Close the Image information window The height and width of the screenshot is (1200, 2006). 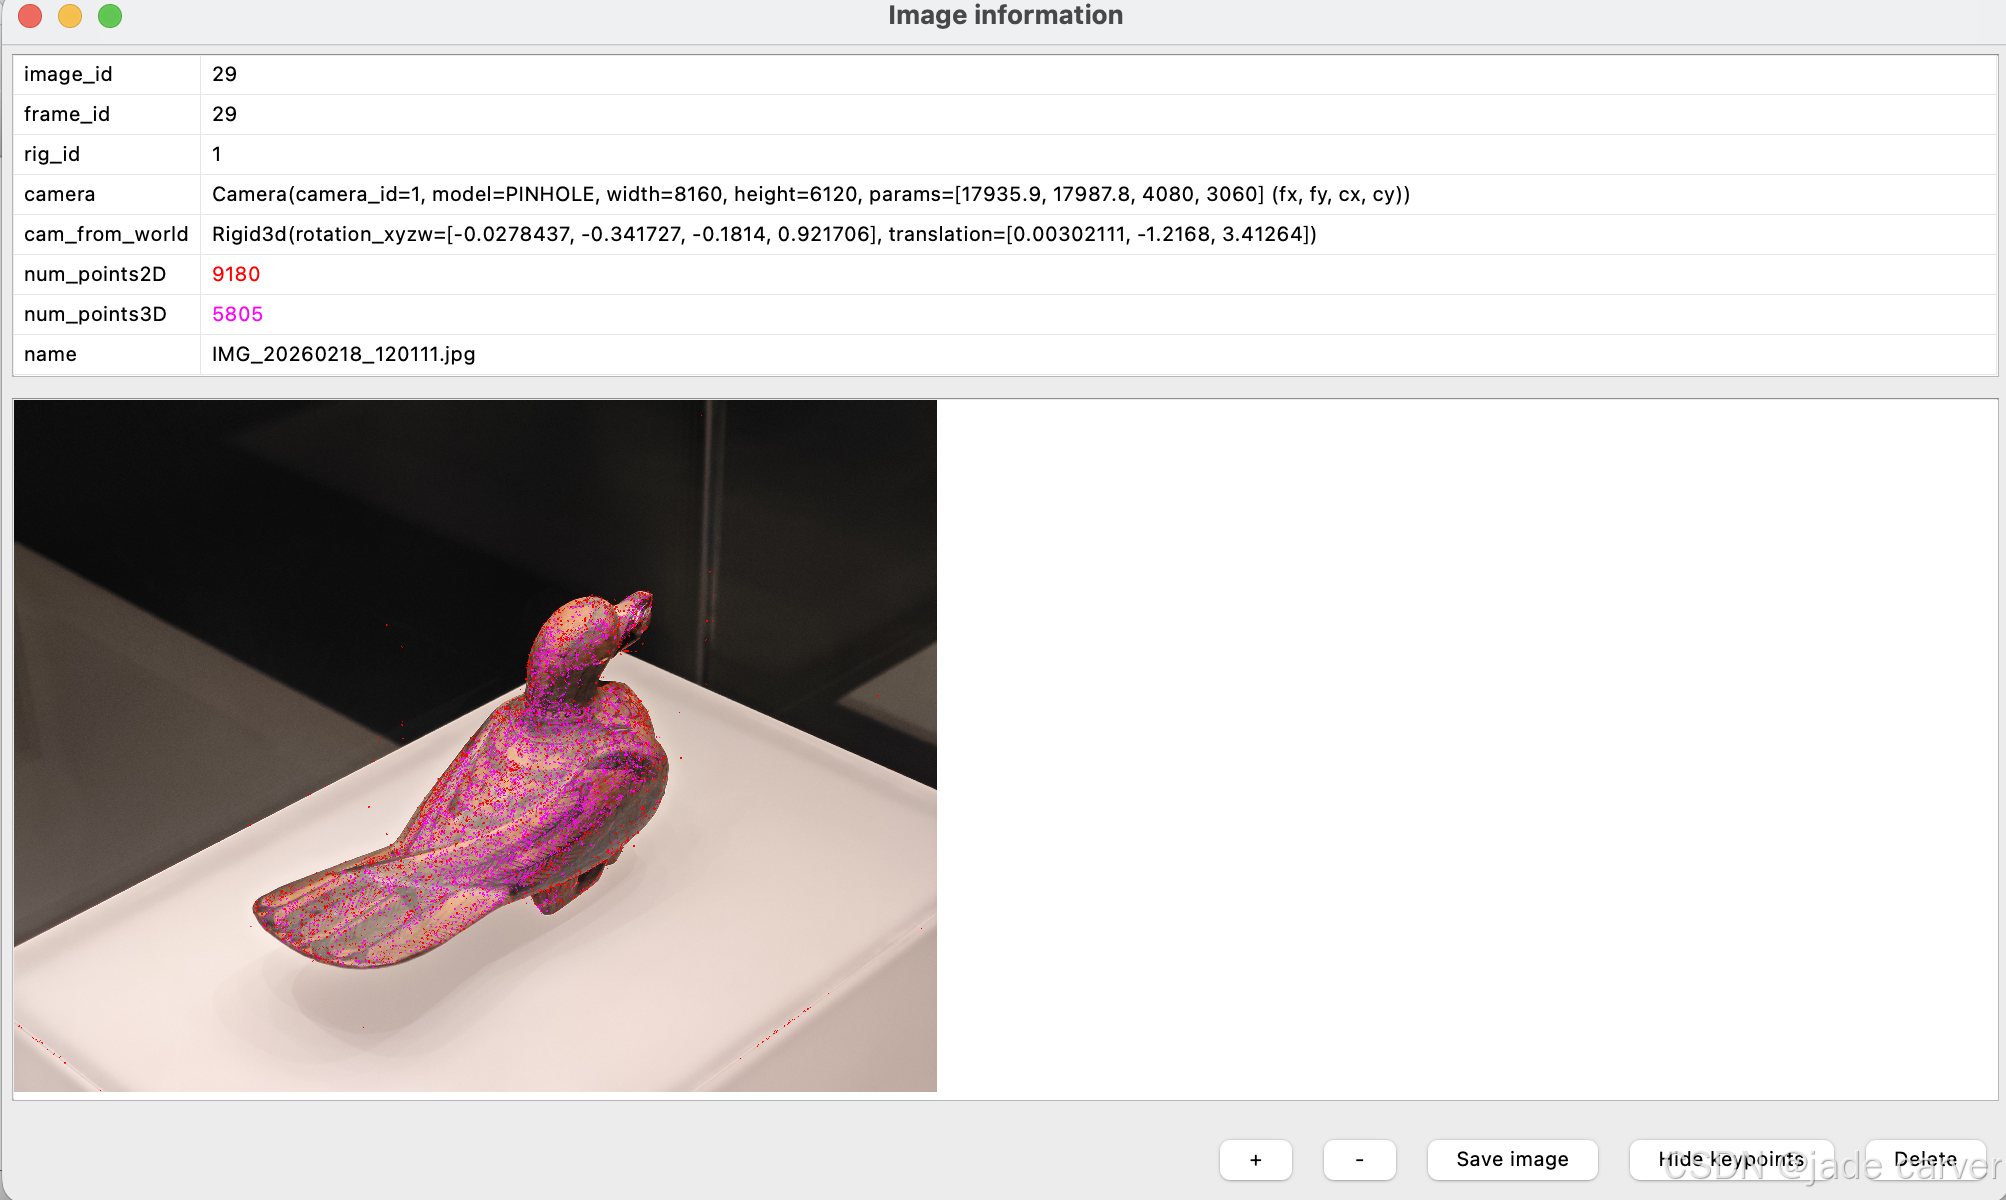pos(30,16)
